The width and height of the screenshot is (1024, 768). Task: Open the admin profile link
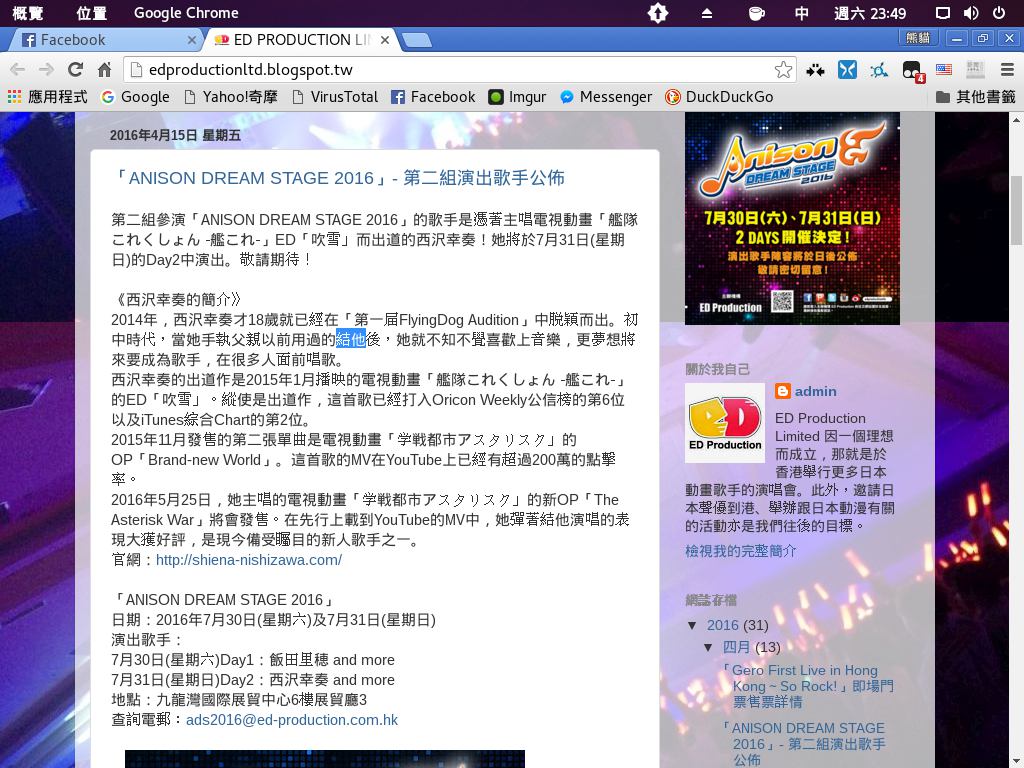pos(816,391)
